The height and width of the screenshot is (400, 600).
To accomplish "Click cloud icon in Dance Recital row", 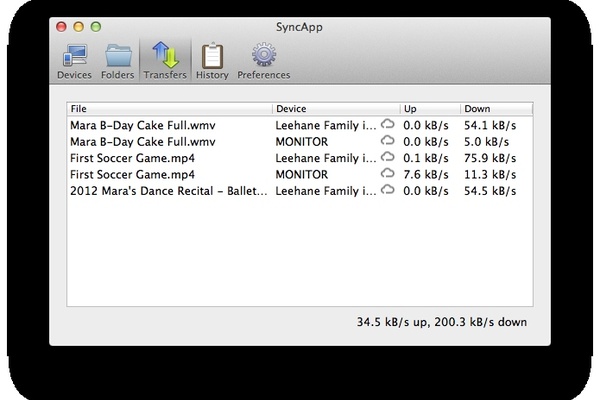I will [x=388, y=190].
